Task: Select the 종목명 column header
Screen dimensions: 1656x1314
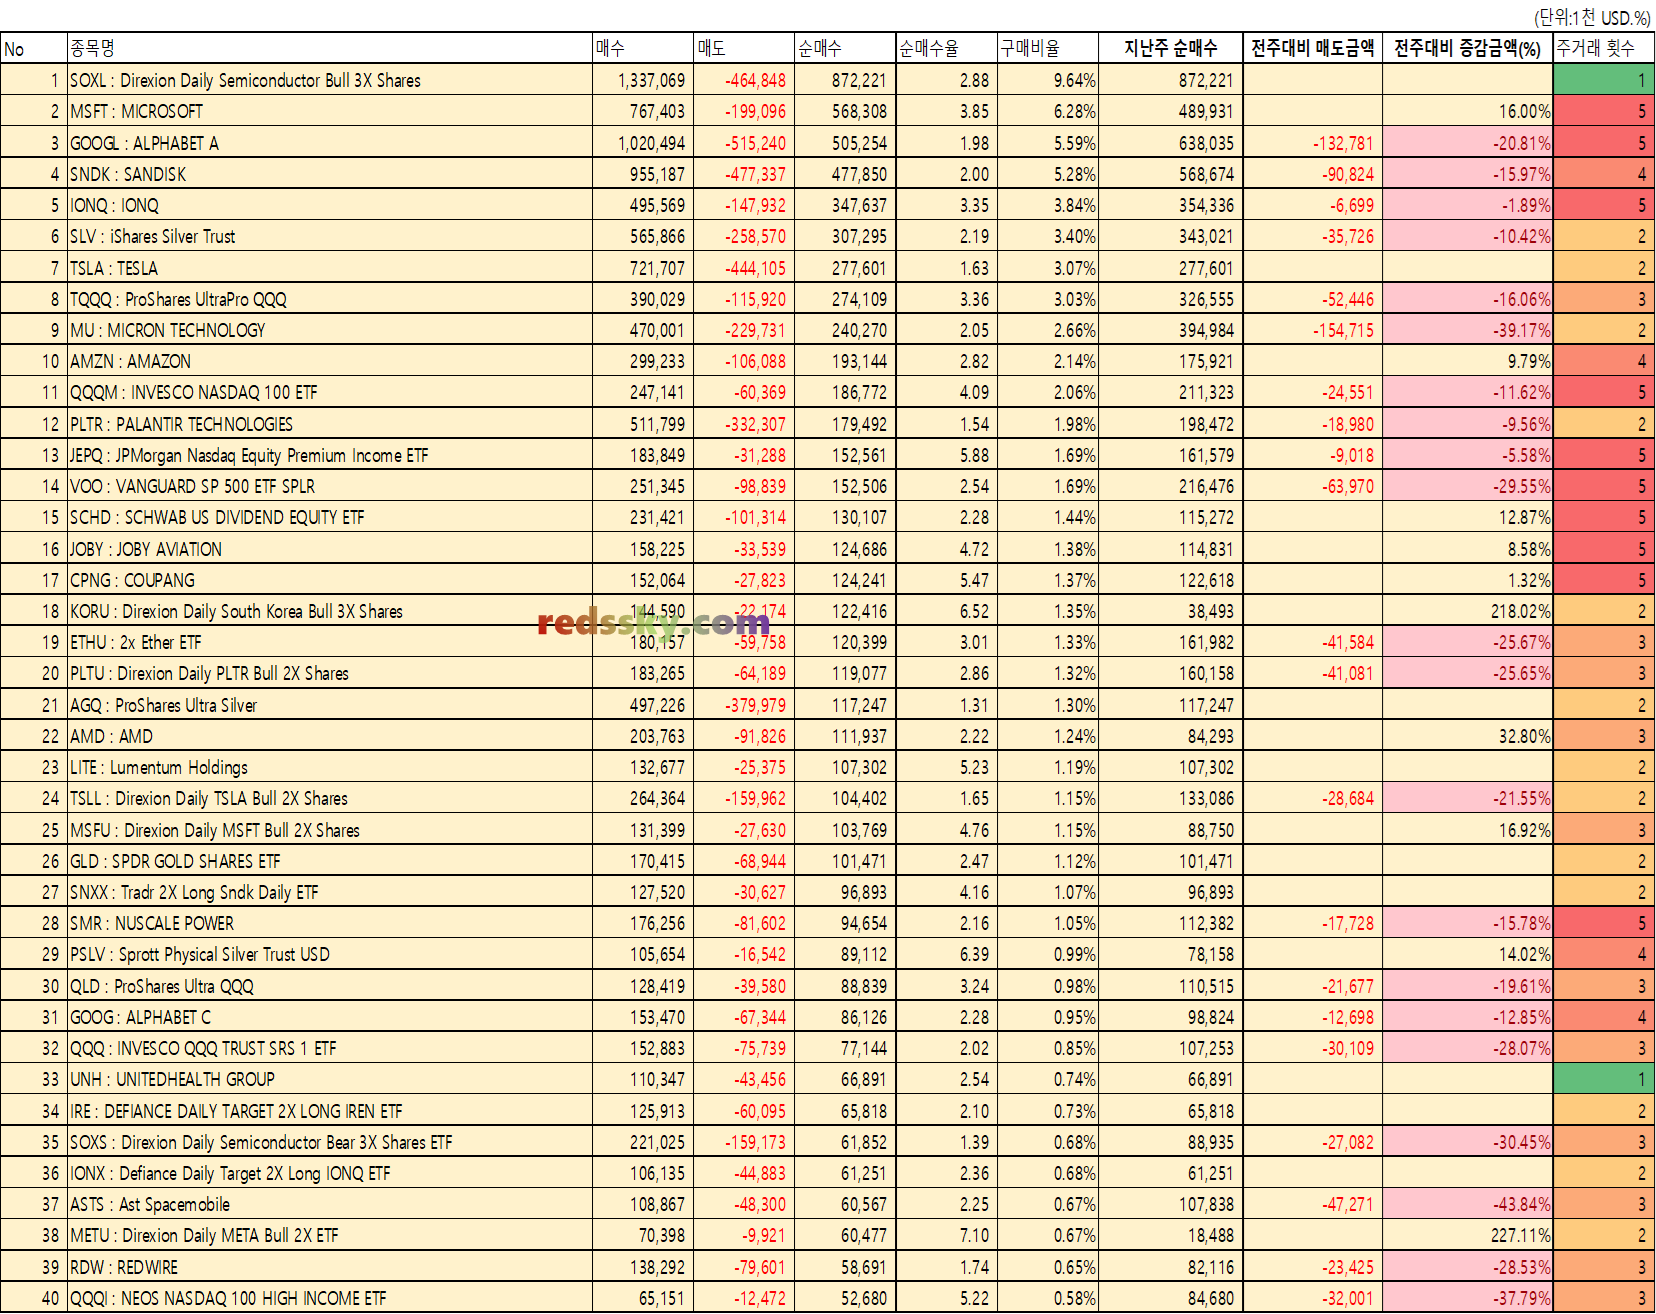Action: pyautogui.click(x=330, y=48)
